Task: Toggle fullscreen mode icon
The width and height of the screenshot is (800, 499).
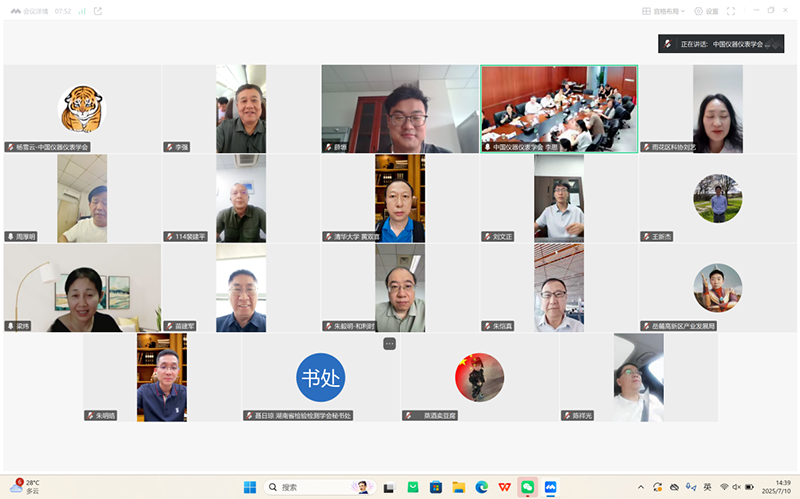Action: pos(731,11)
